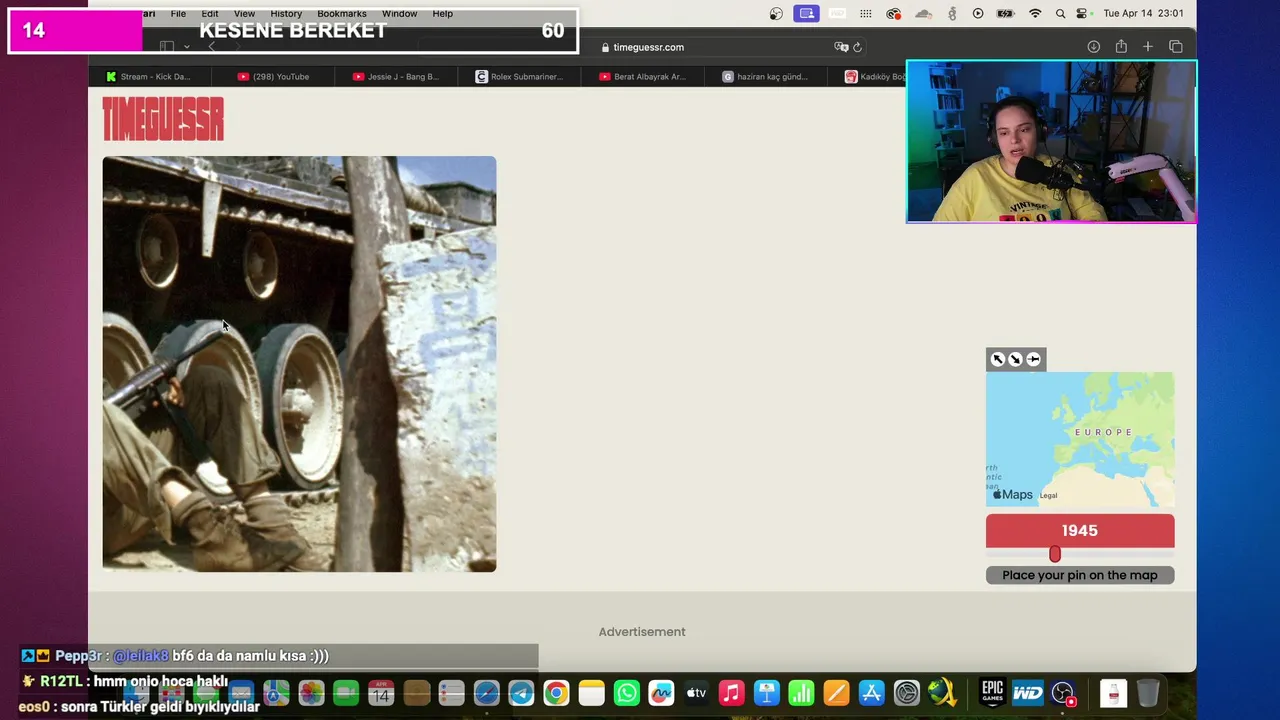This screenshot has height=720, width=1280.
Task: Open Trash in the Dock
Action: tap(1148, 693)
